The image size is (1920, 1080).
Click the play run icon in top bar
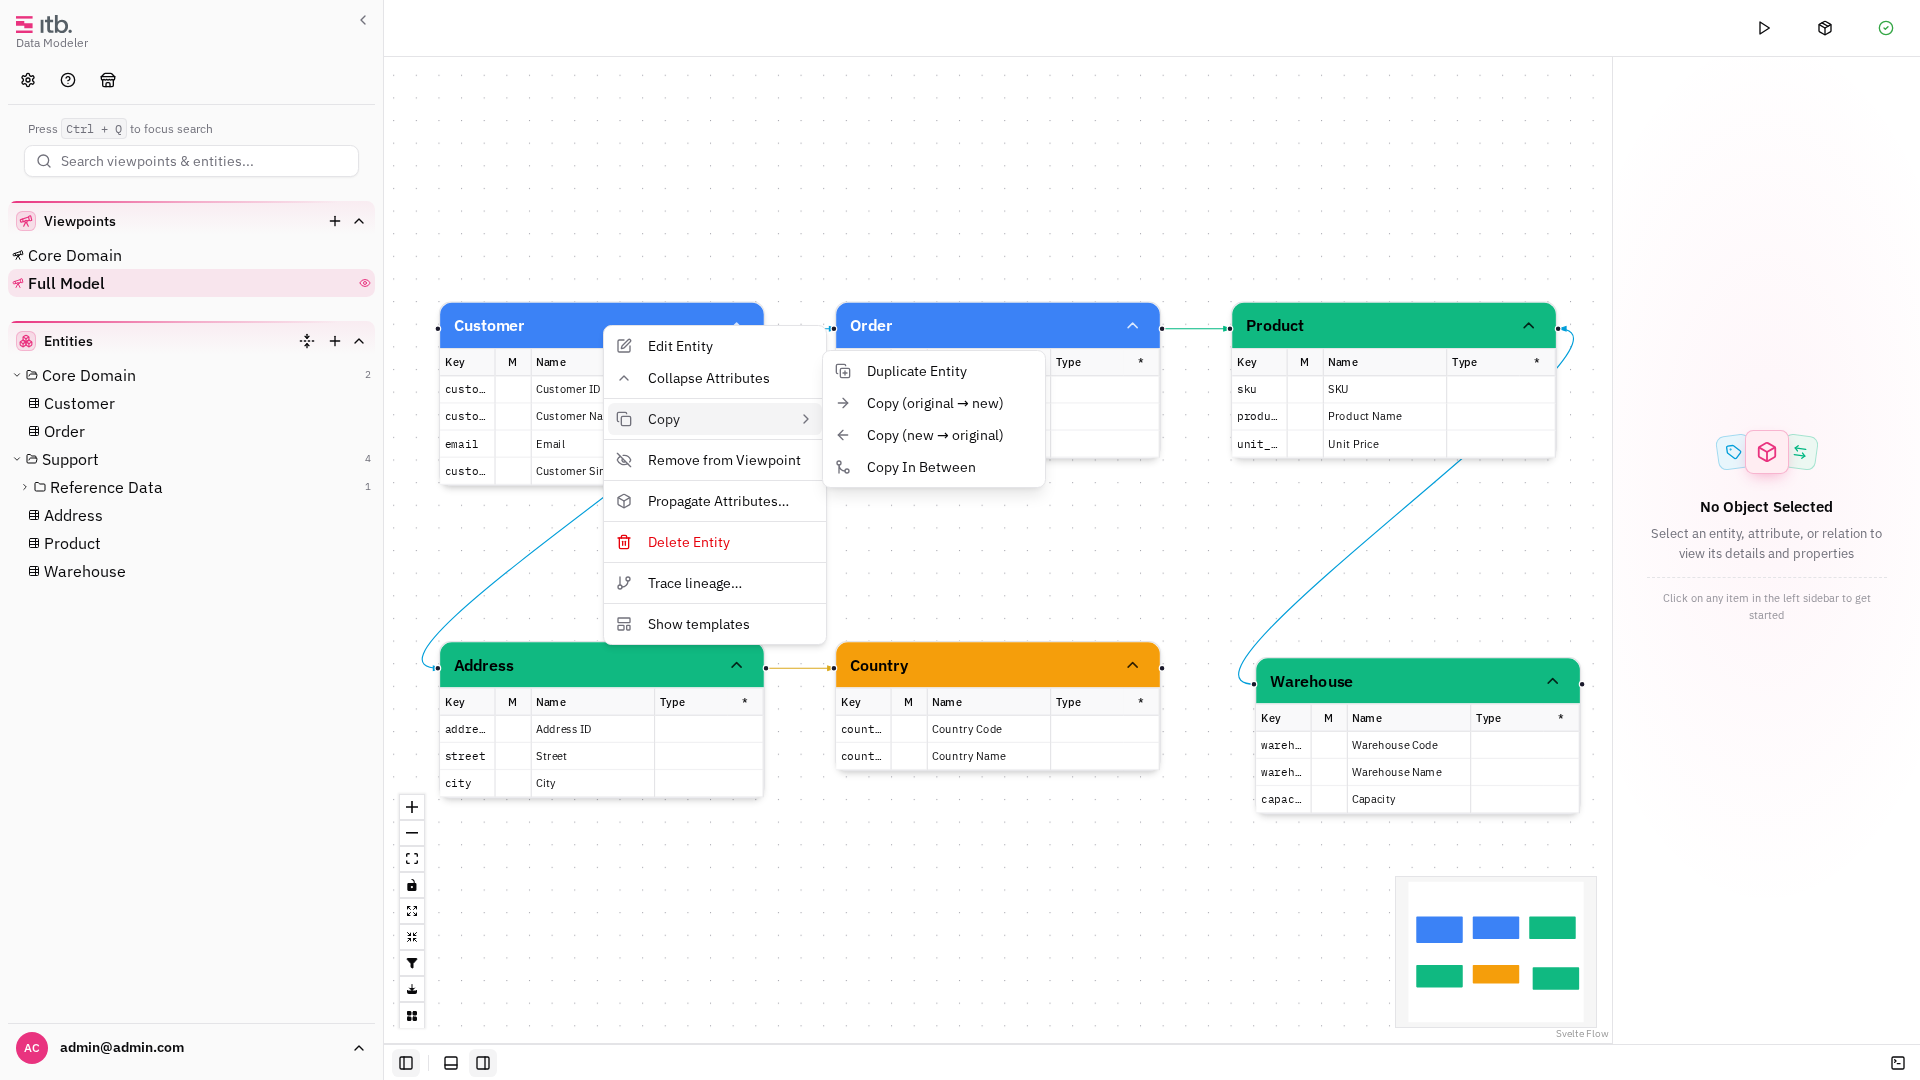tap(1764, 28)
